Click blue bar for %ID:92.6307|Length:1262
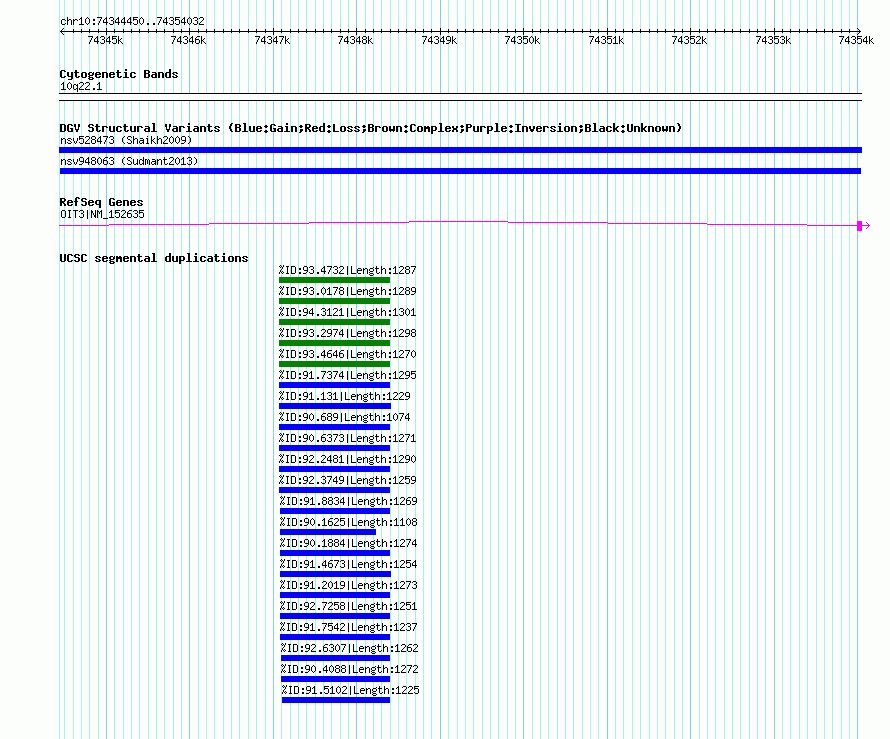Image resolution: width=890 pixels, height=739 pixels. 335,658
